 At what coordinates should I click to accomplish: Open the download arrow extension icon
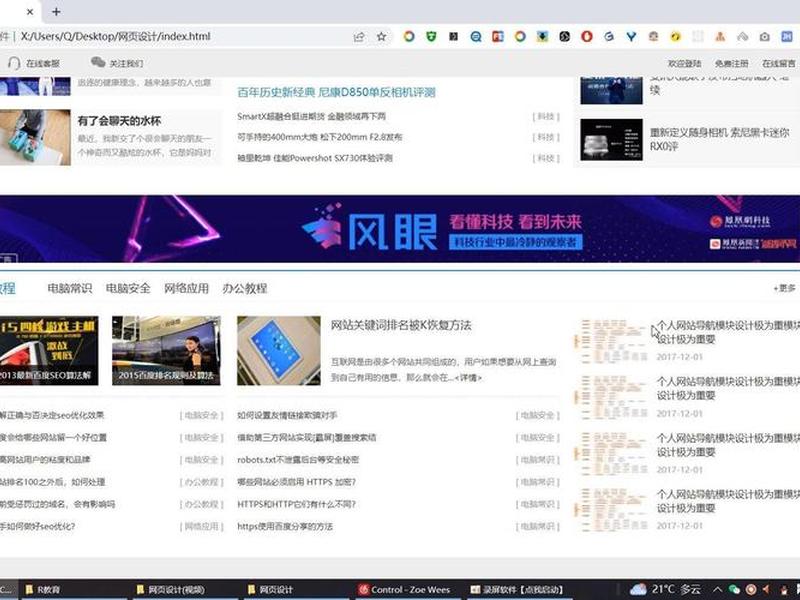click(542, 36)
